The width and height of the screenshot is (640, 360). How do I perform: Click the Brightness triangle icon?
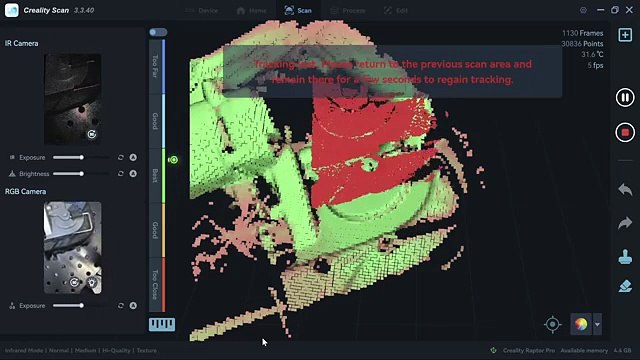12,173
